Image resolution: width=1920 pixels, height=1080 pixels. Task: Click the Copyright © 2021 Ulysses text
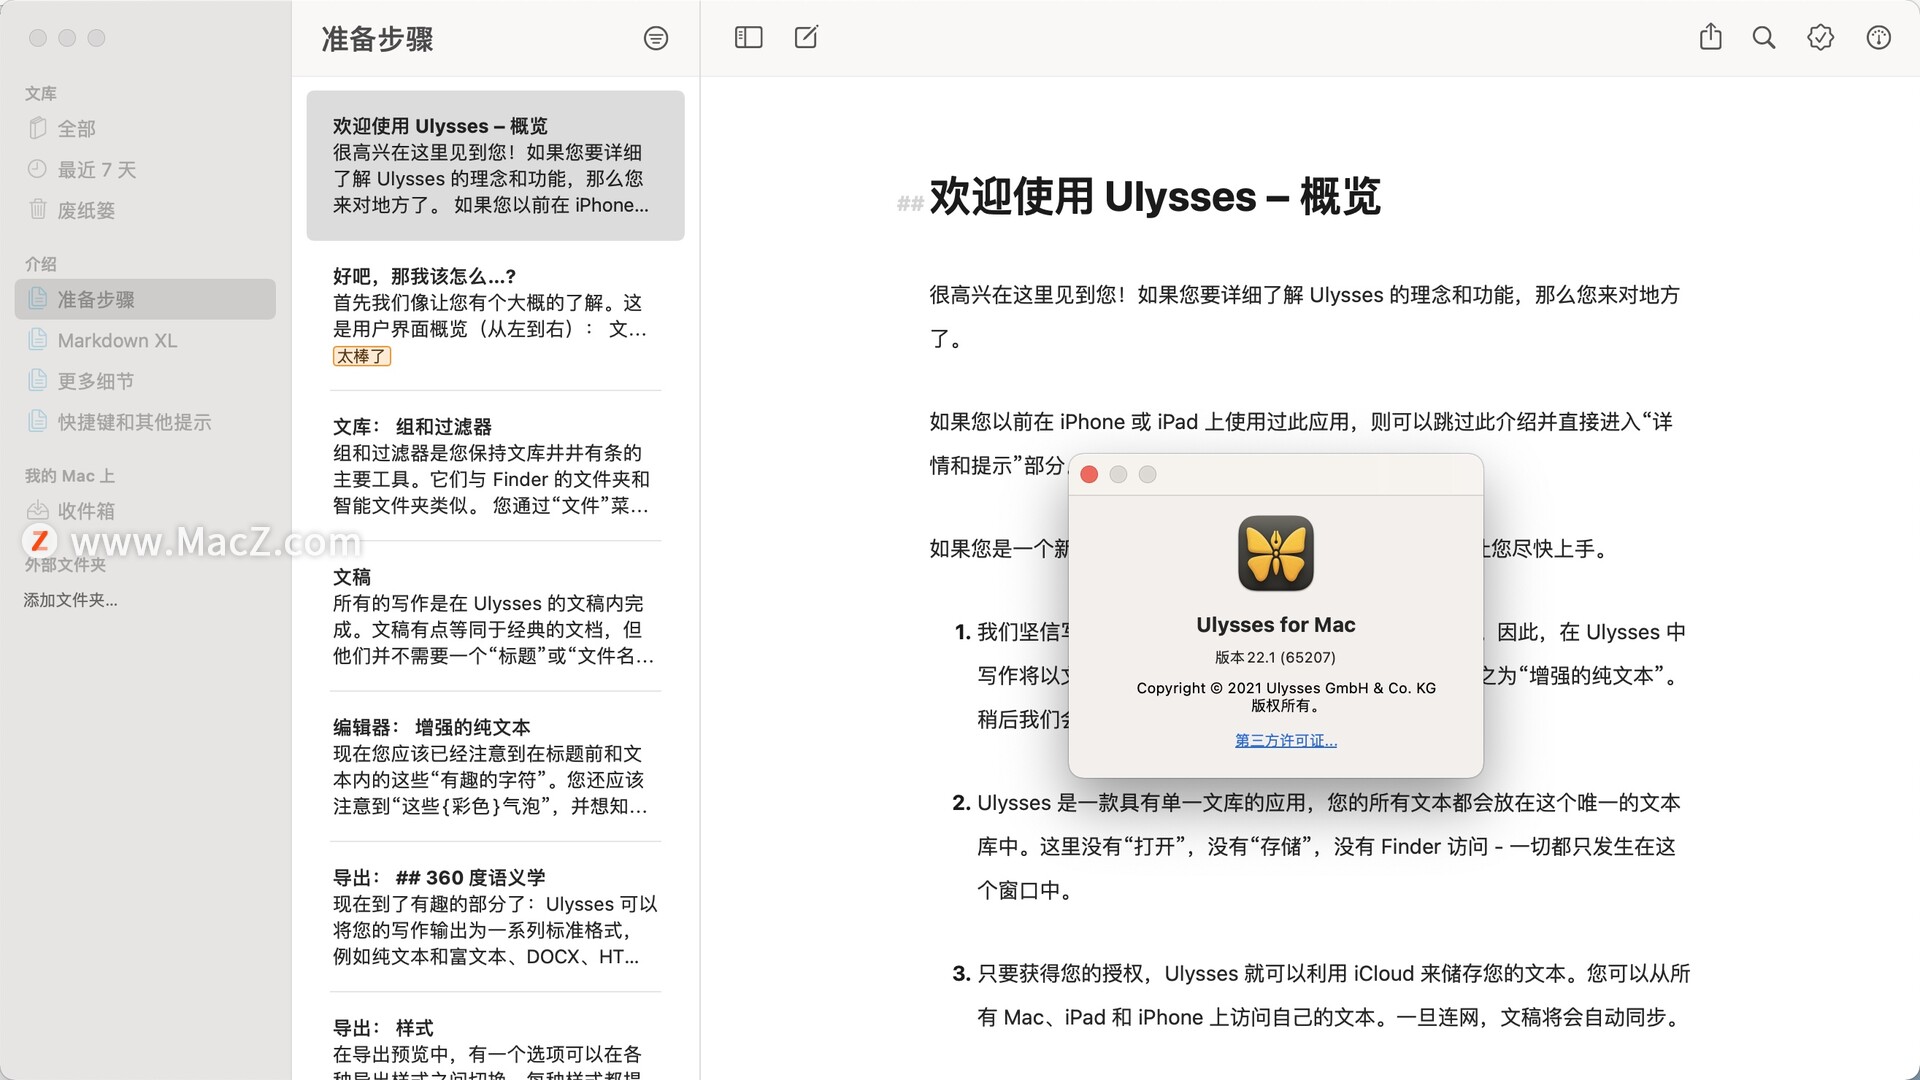point(1286,688)
